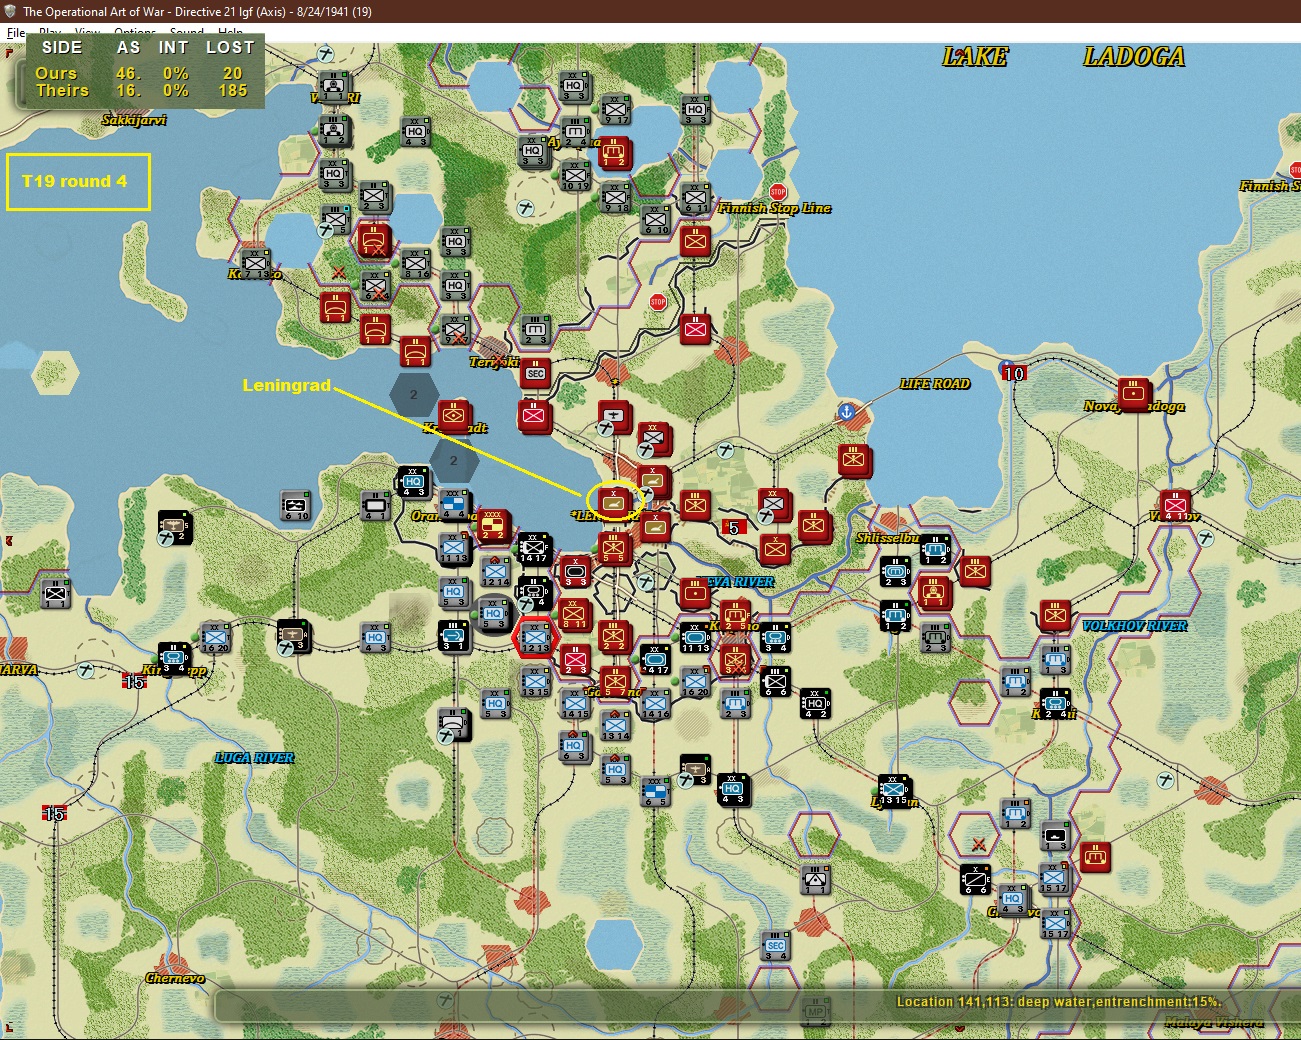The image size is (1301, 1040).
Task: Select red infantry division 8 11
Action: point(573,613)
